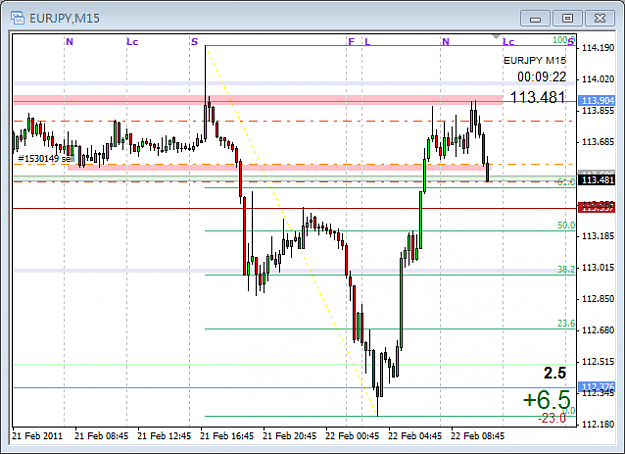Click the '21 Feb 16:45' time axis label
This screenshot has width=625, height=454.
tap(227, 436)
